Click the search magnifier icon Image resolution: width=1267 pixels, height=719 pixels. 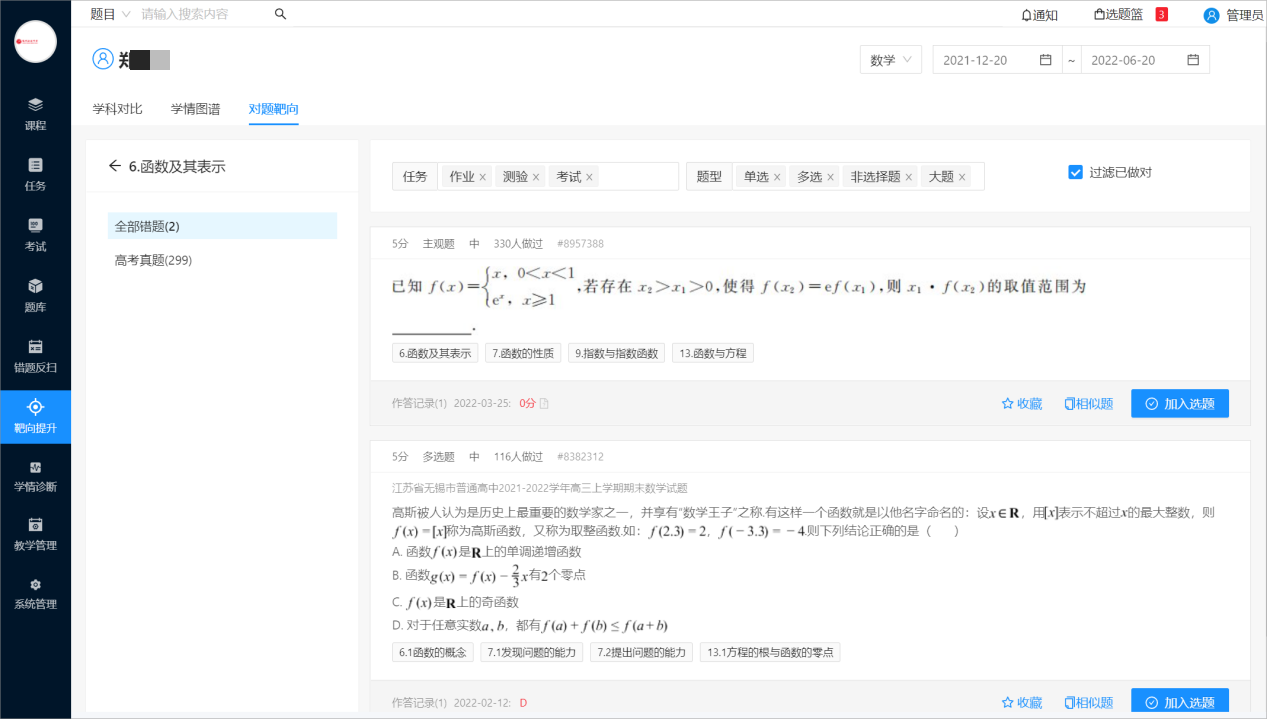280,14
